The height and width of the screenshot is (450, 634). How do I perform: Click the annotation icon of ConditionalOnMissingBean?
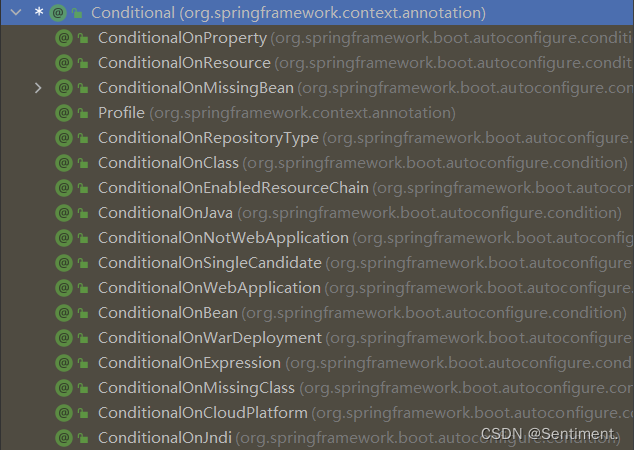coord(64,88)
